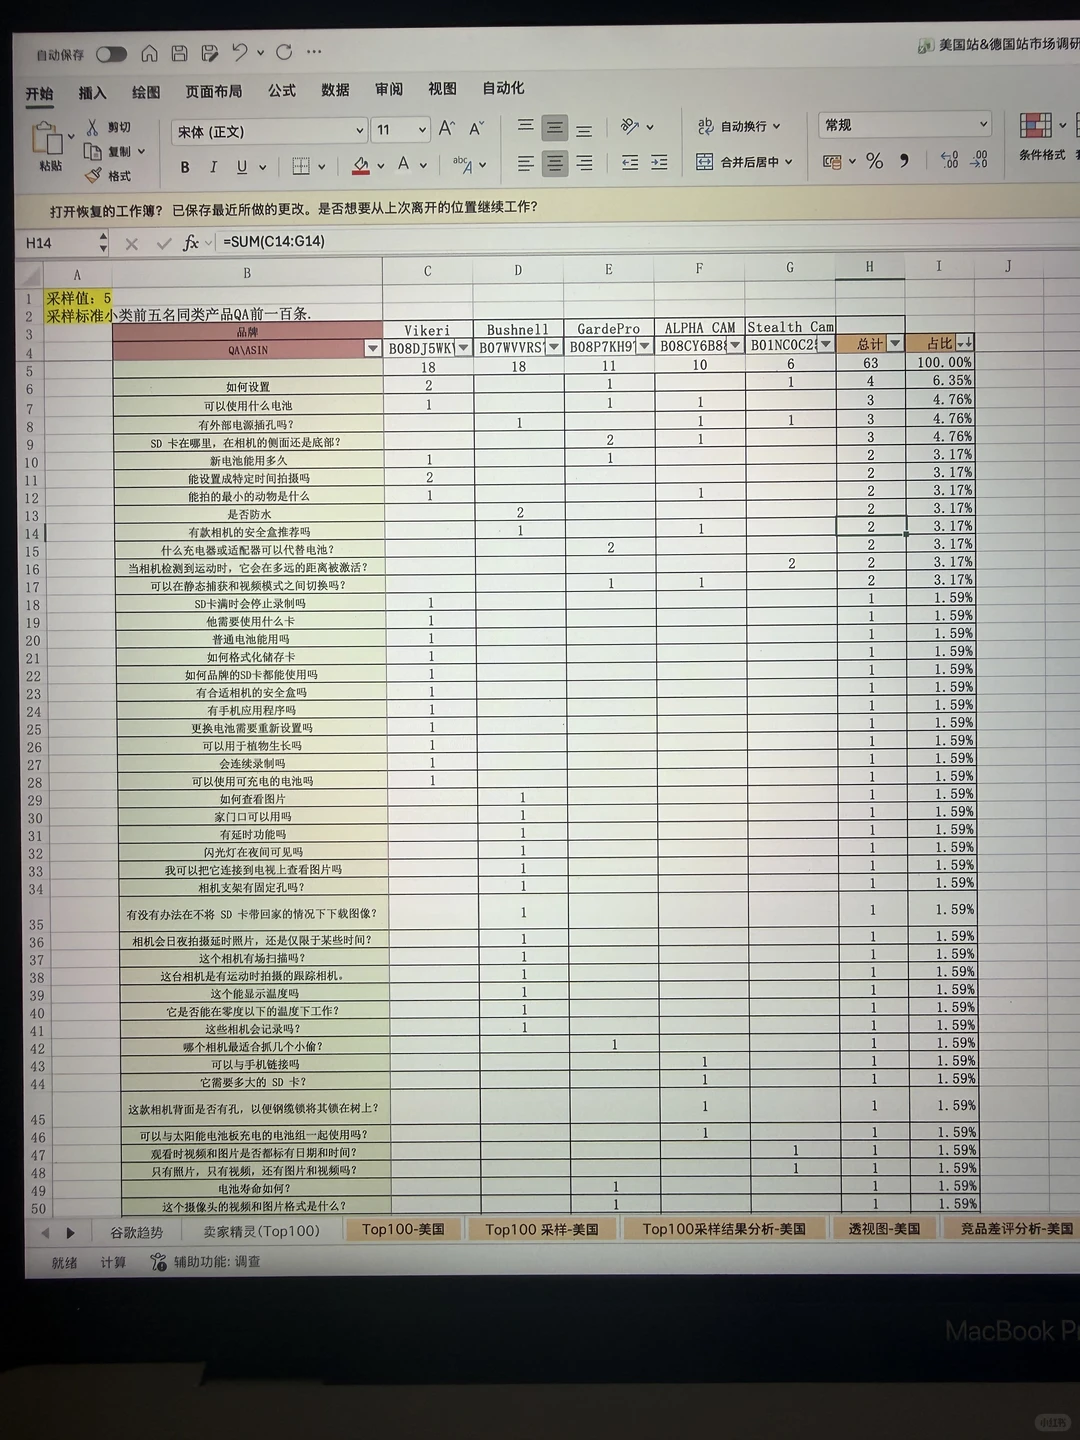Open the 审阅 ribbon tab
Screen dimensions: 1080x1440
click(x=389, y=89)
